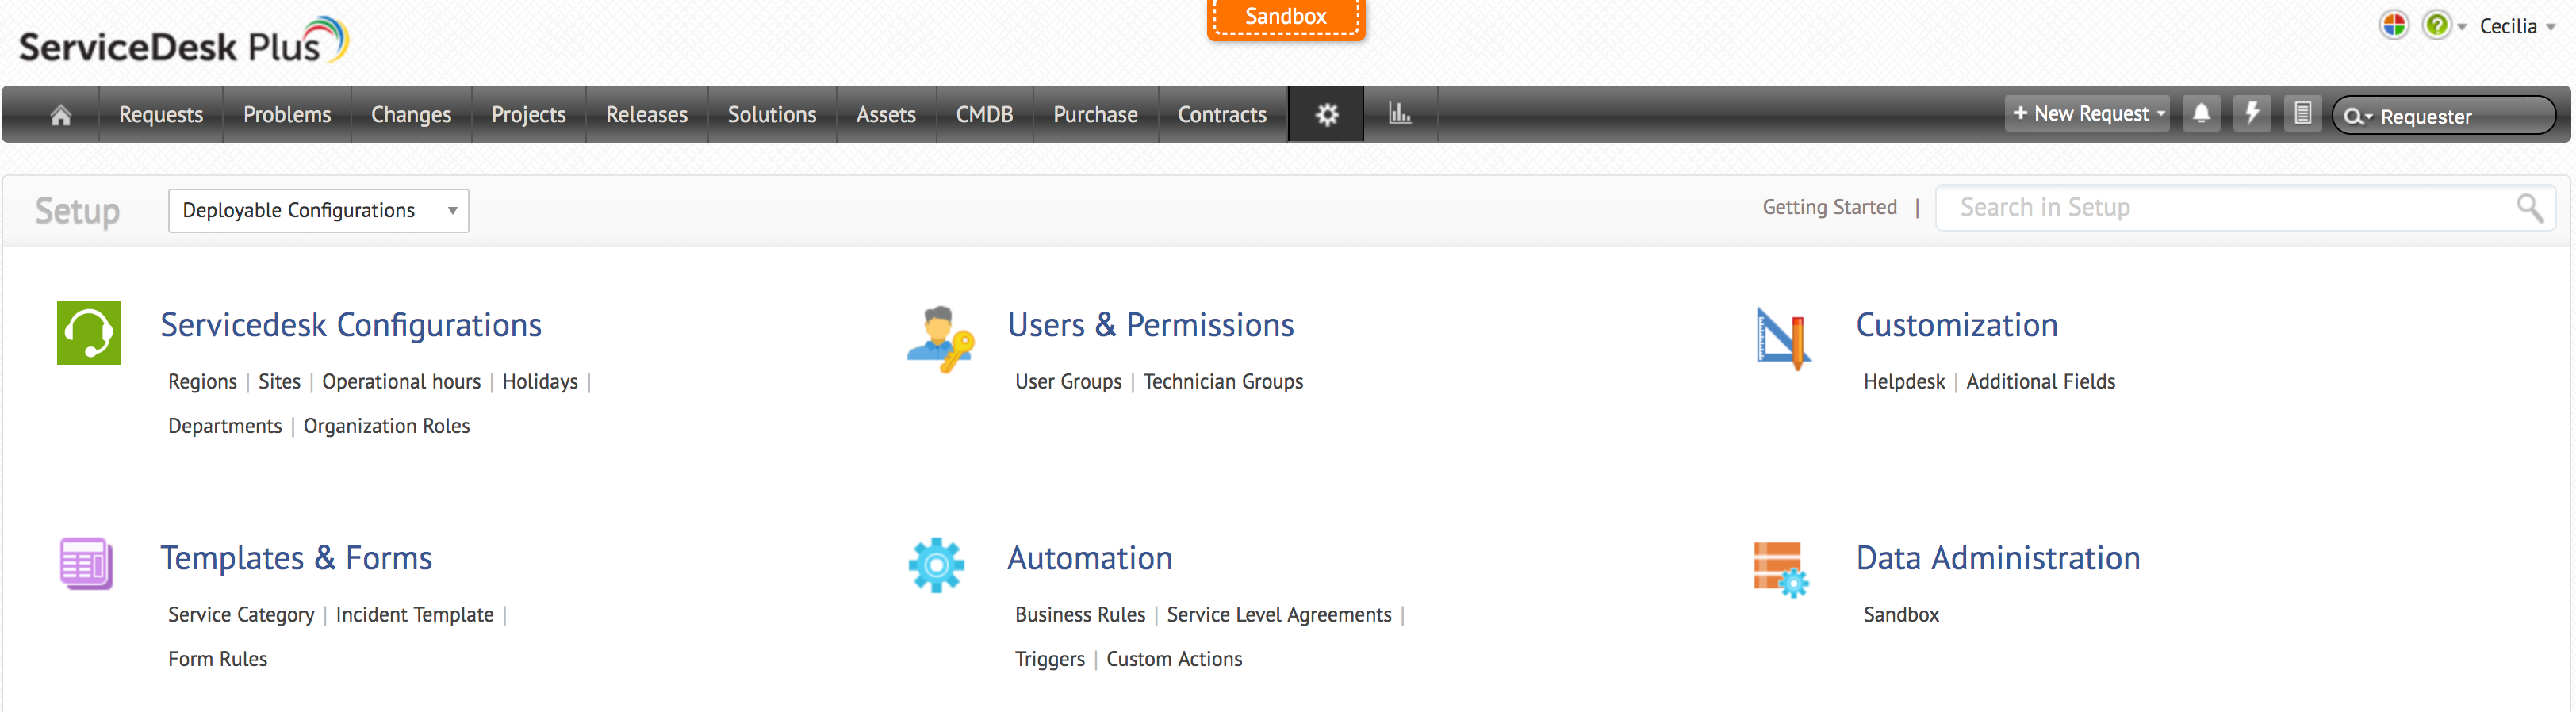Screen dimensions: 2576x712
Task: Click the Customization ruler-pencil icon
Action: [x=1783, y=338]
